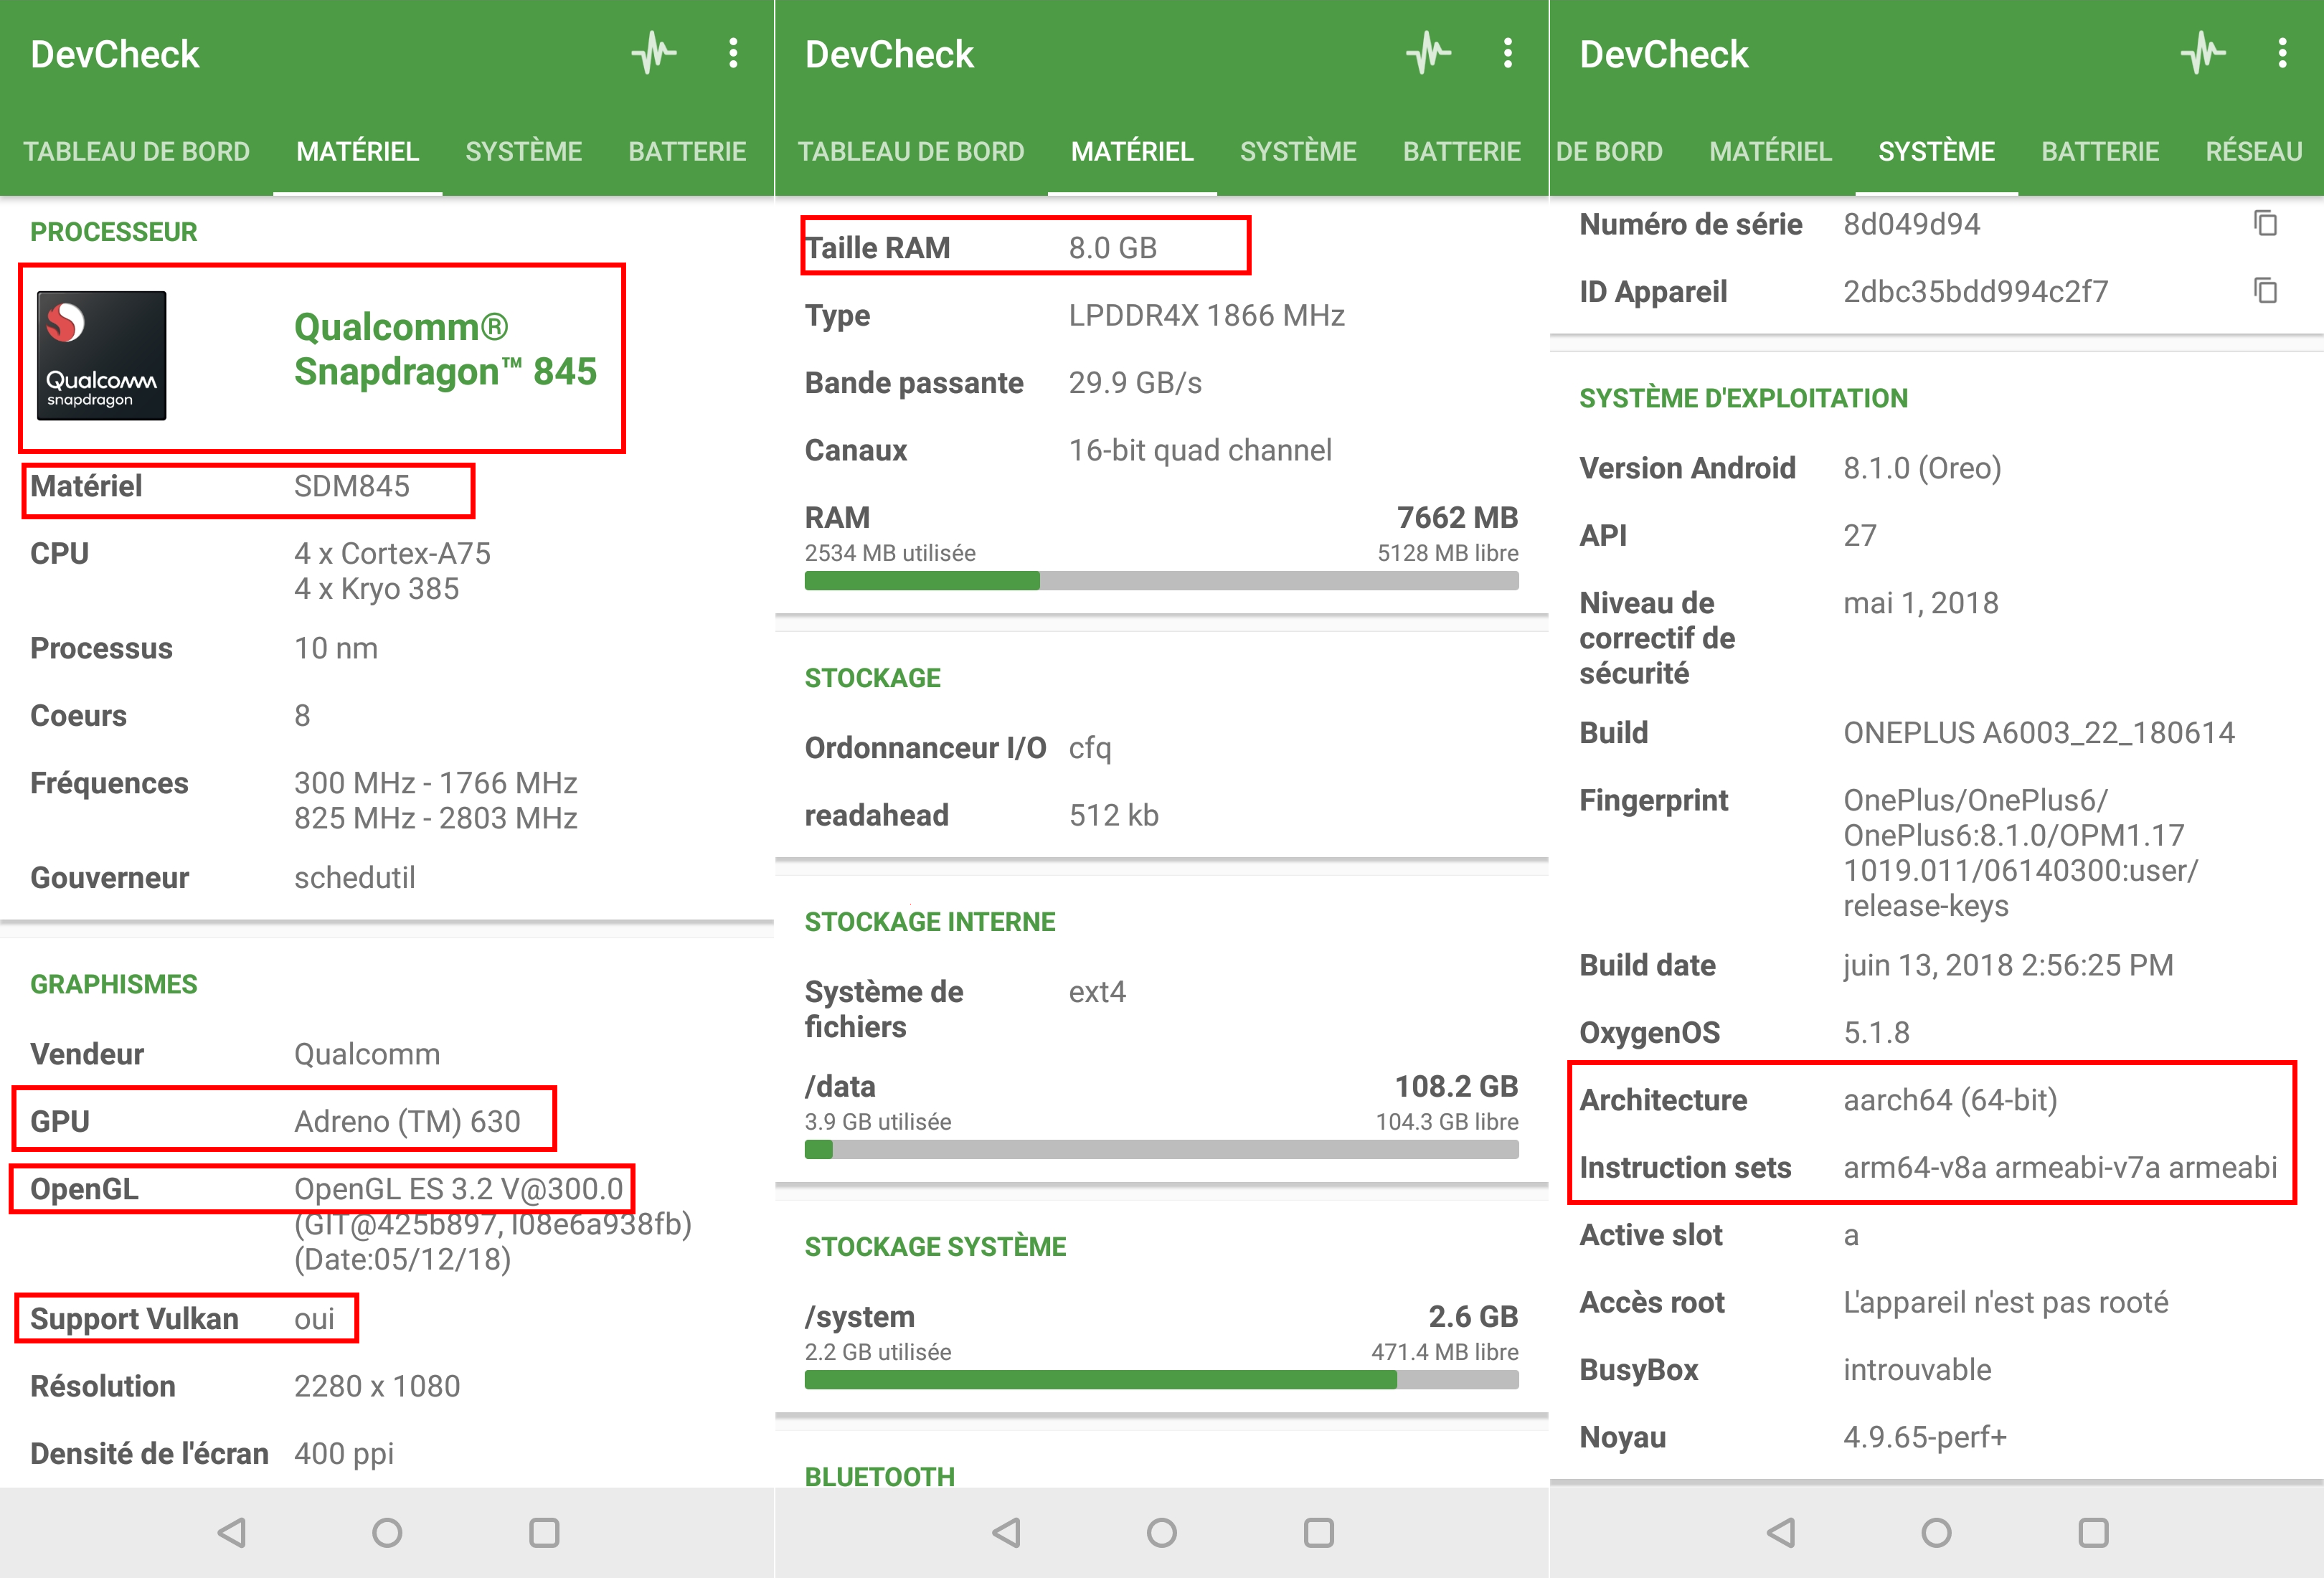Tap the LPDDR4X 1866 MHz type value
Viewport: 2324px width, 1578px height.
[1206, 315]
